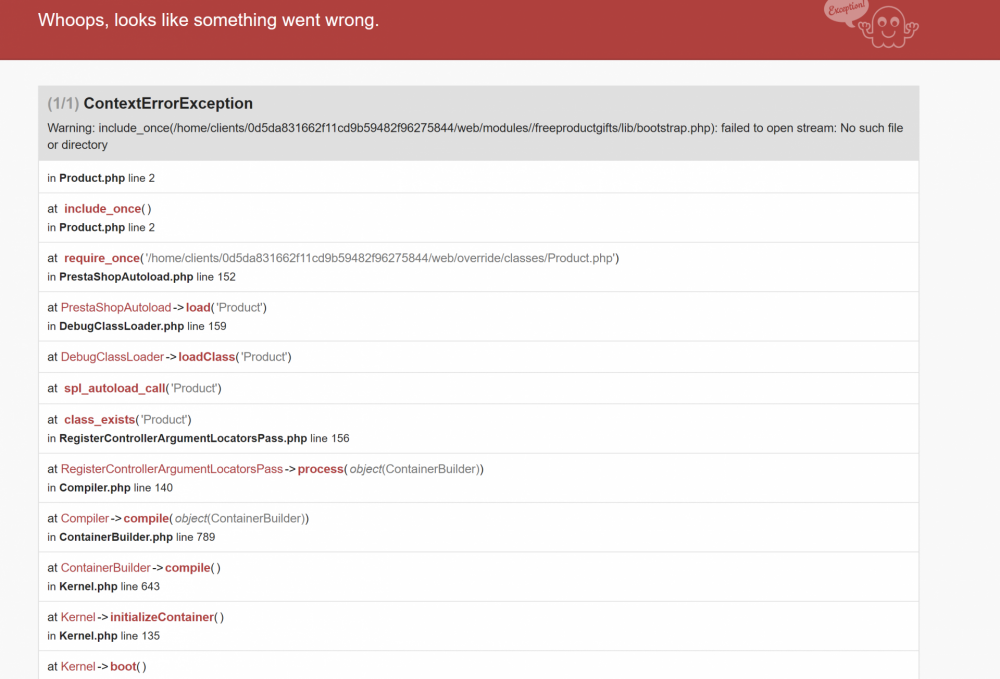Click the process method name
The height and width of the screenshot is (679, 1000).
pos(321,469)
